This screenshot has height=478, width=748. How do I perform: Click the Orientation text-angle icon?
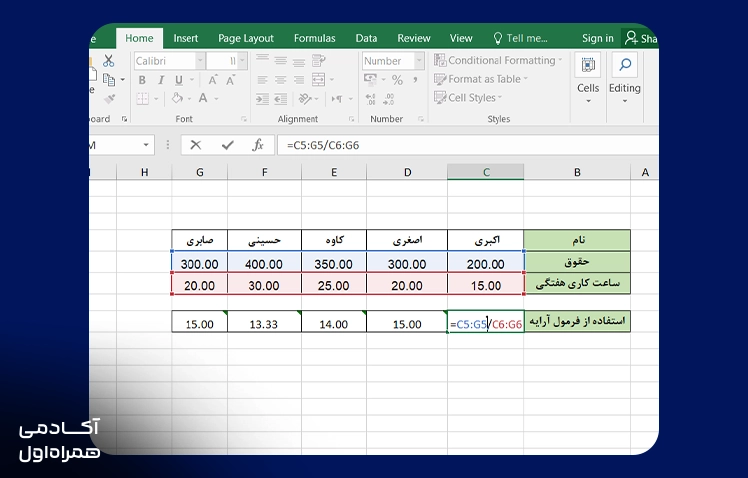[304, 99]
